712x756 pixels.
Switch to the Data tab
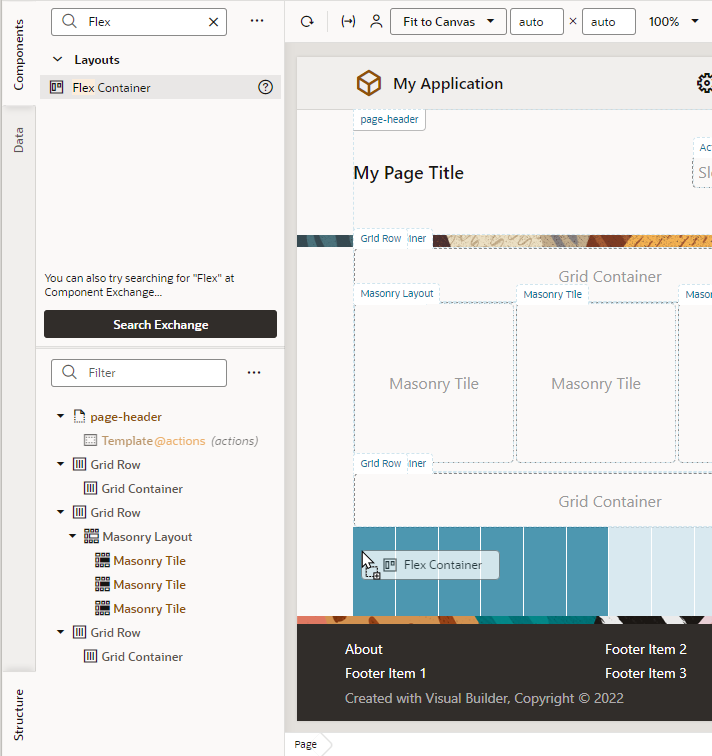click(18, 140)
